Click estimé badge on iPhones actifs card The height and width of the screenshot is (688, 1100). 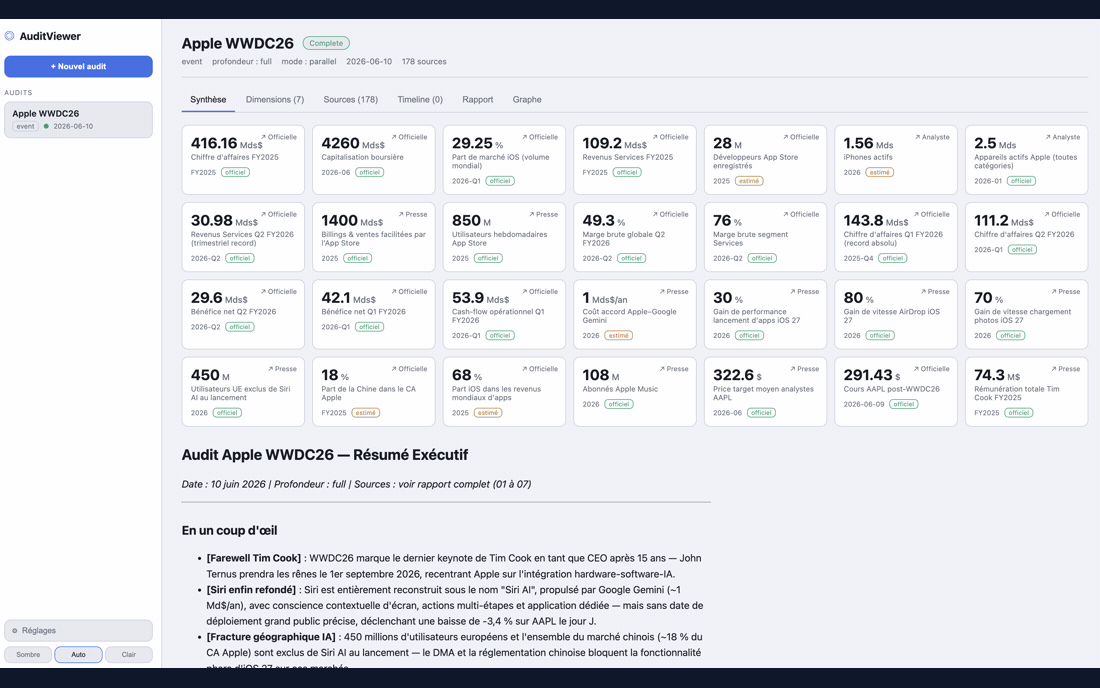[880, 172]
